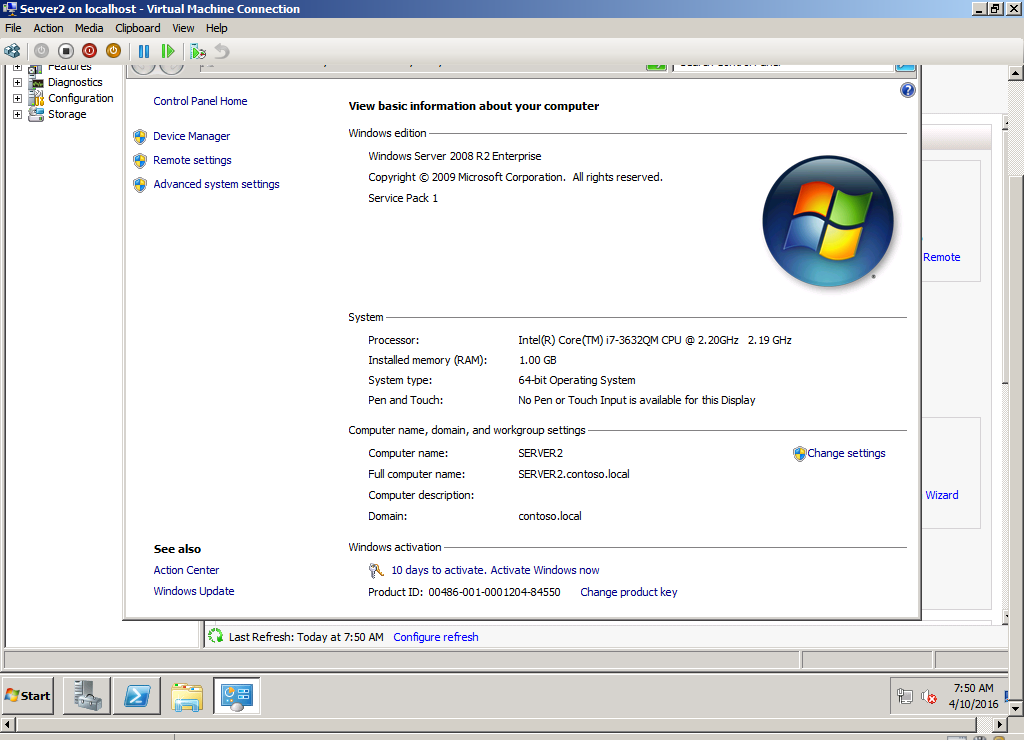This screenshot has width=1024, height=740.
Task: Pause the virtual machine
Action: (144, 51)
